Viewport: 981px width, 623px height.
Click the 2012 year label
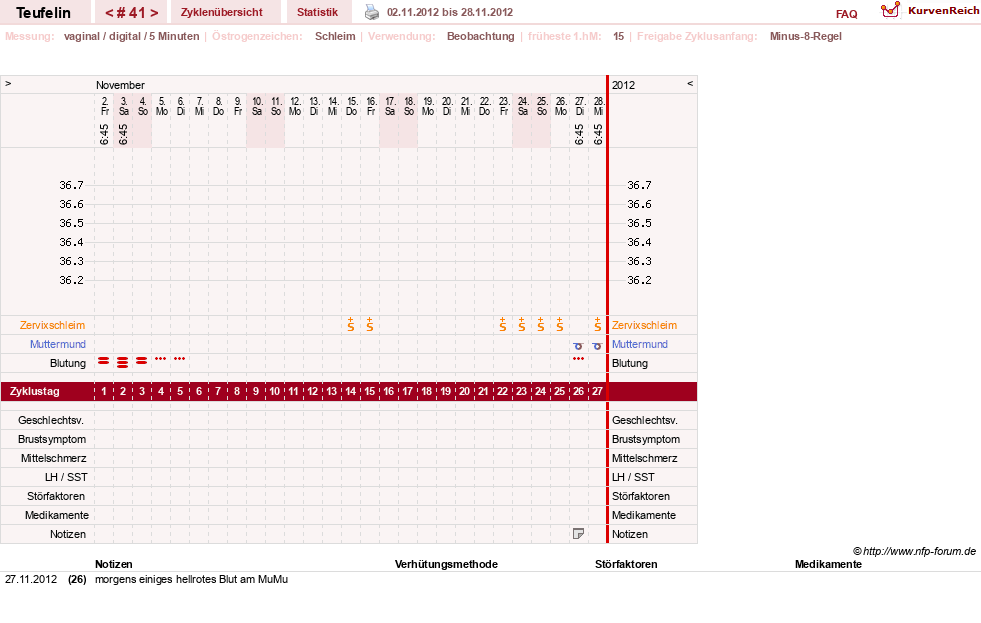pos(623,85)
